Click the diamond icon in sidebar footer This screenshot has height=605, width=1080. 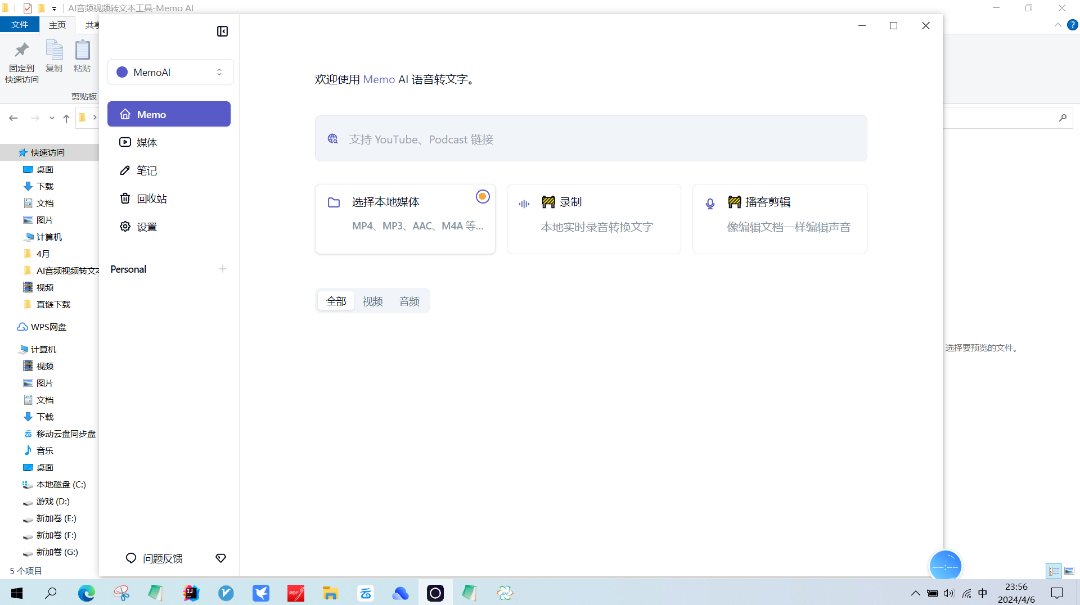pos(221,558)
